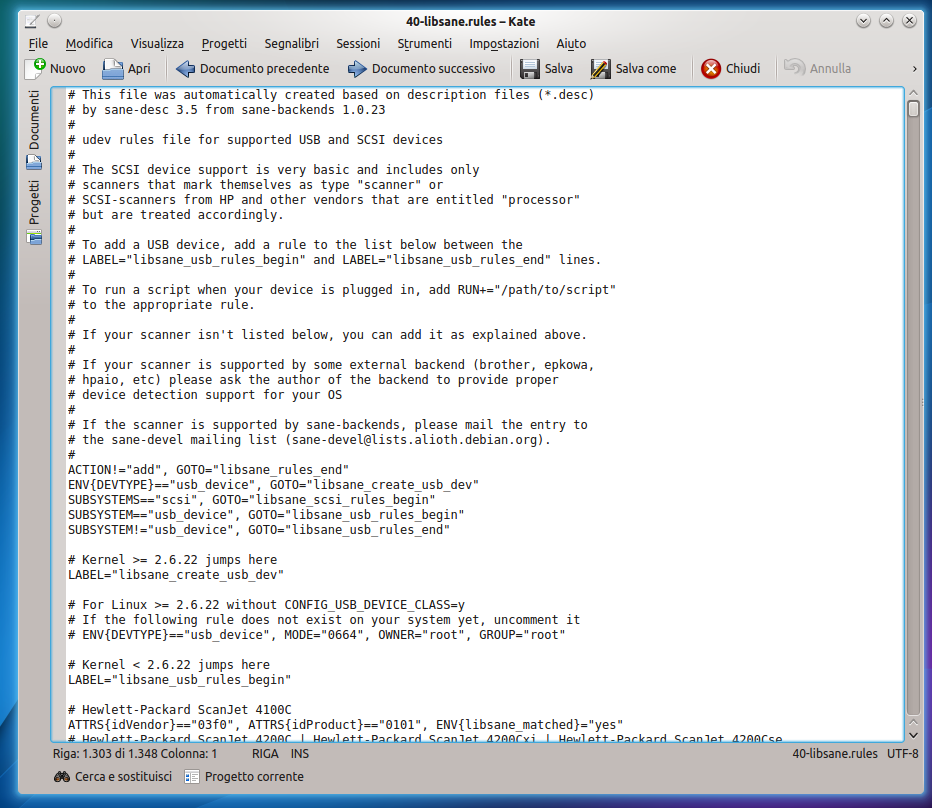The height and width of the screenshot is (808, 932).
Task: Toggle the RIGA selection mode indicator
Action: point(265,753)
